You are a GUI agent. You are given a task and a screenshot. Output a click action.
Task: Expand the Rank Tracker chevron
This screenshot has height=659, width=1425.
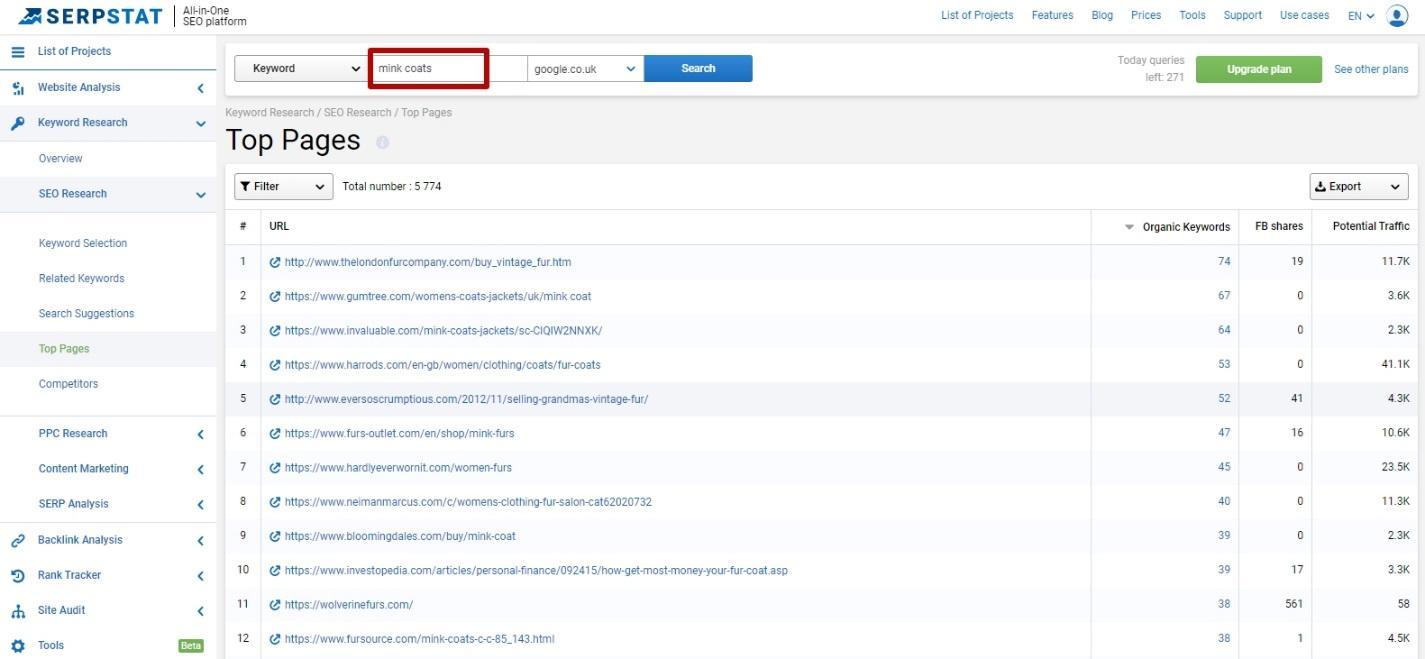[x=200, y=575]
